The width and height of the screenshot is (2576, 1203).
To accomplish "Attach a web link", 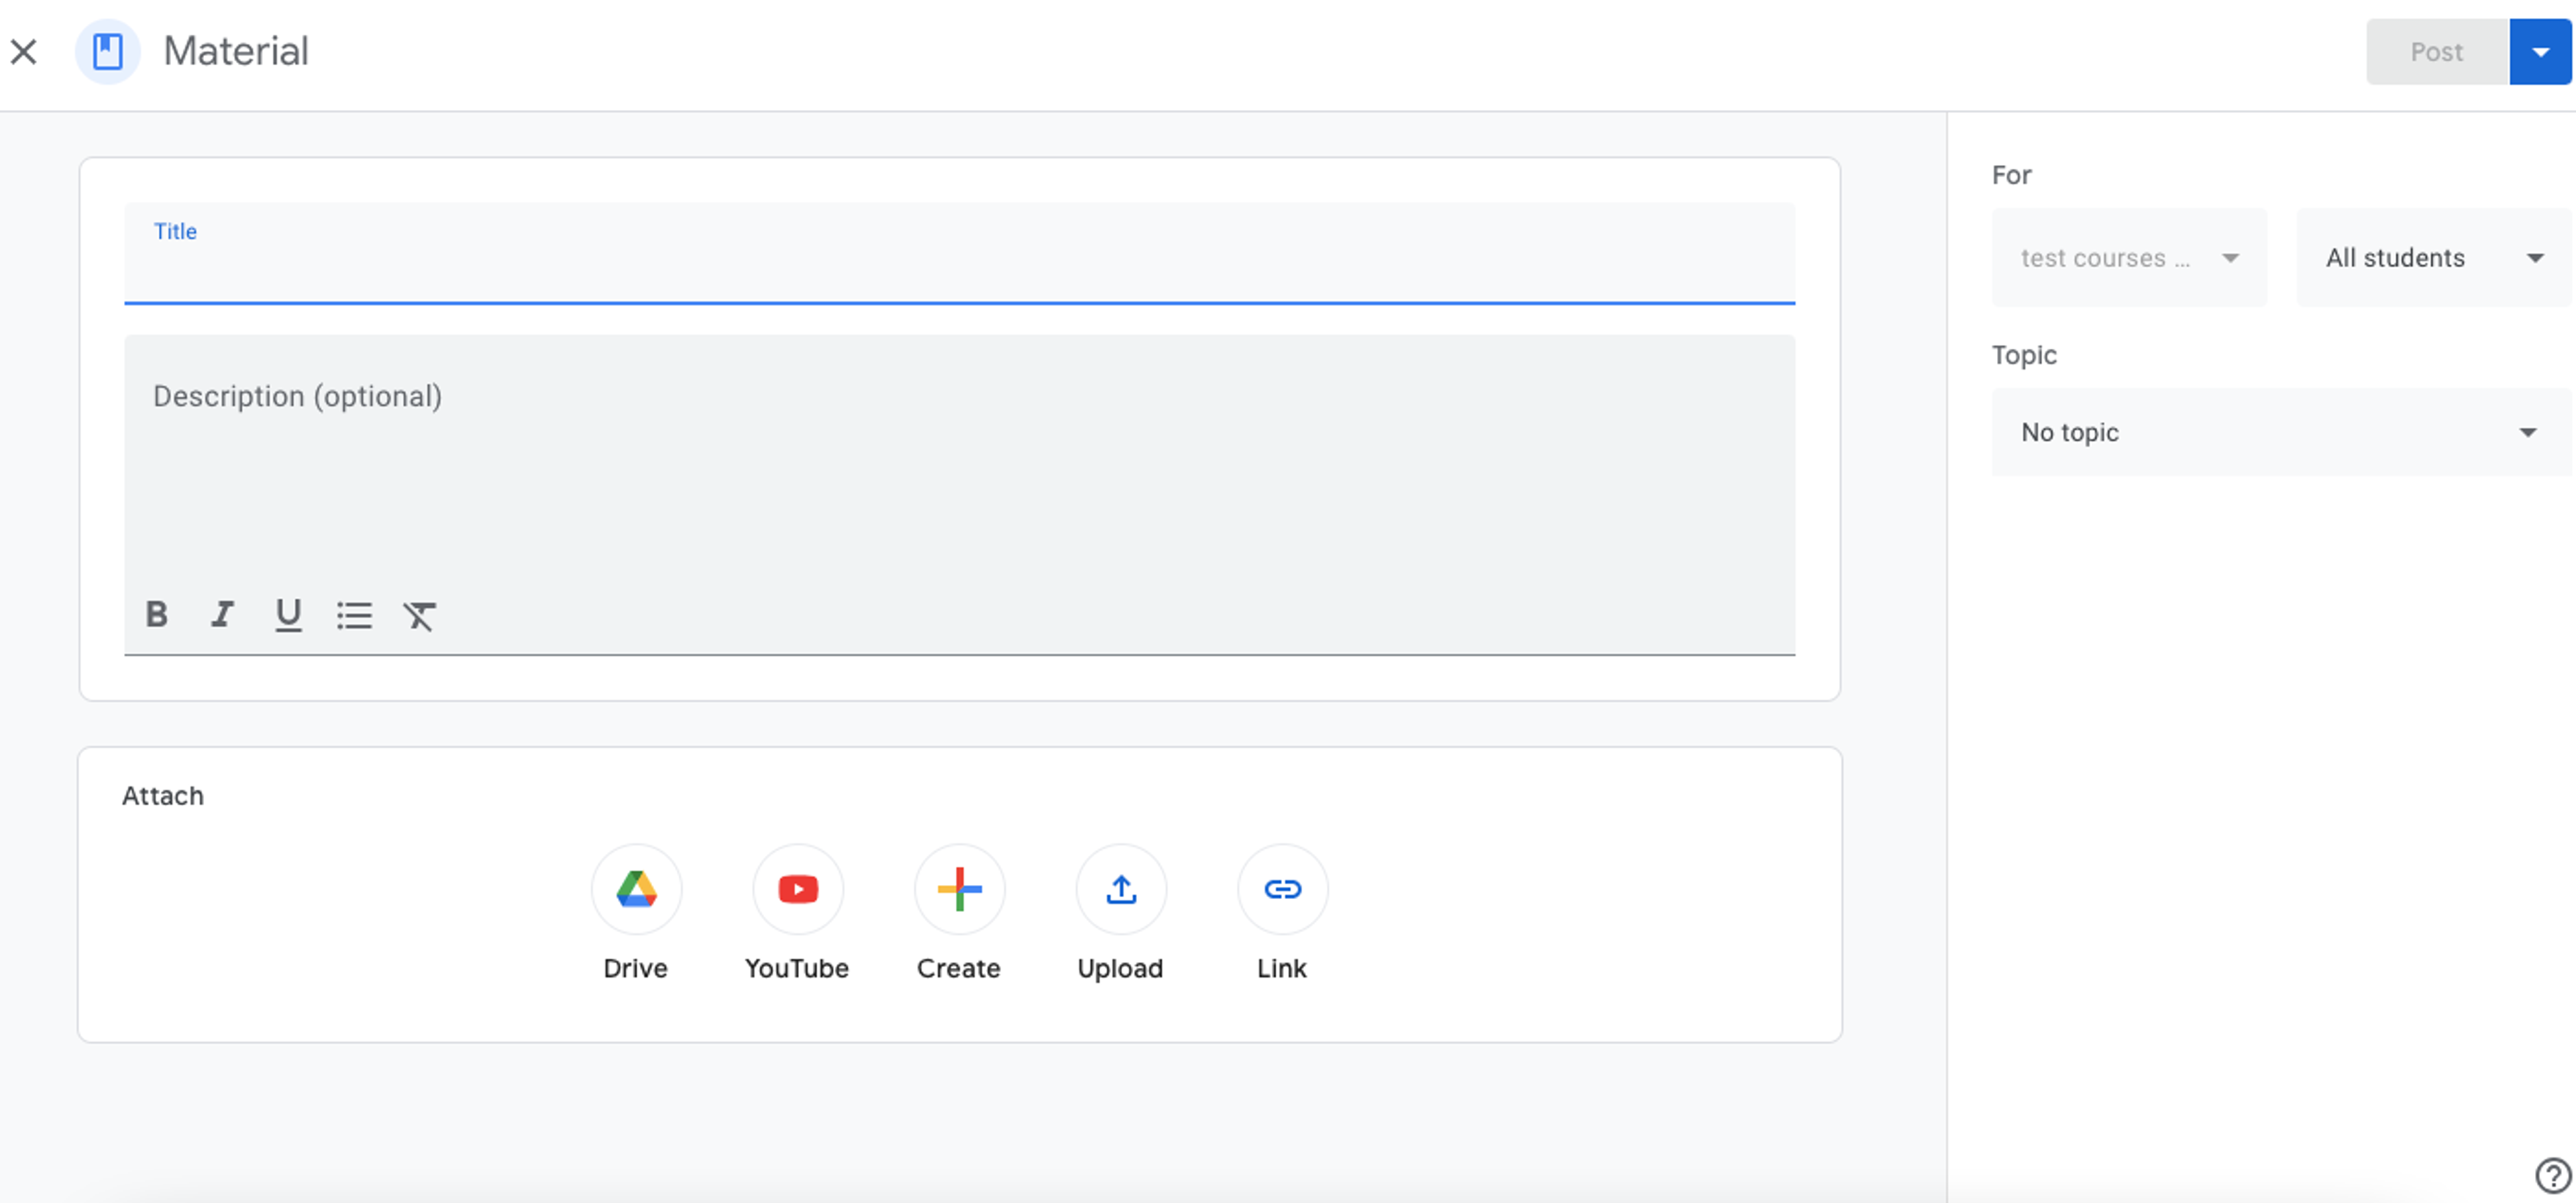I will tap(1282, 889).
